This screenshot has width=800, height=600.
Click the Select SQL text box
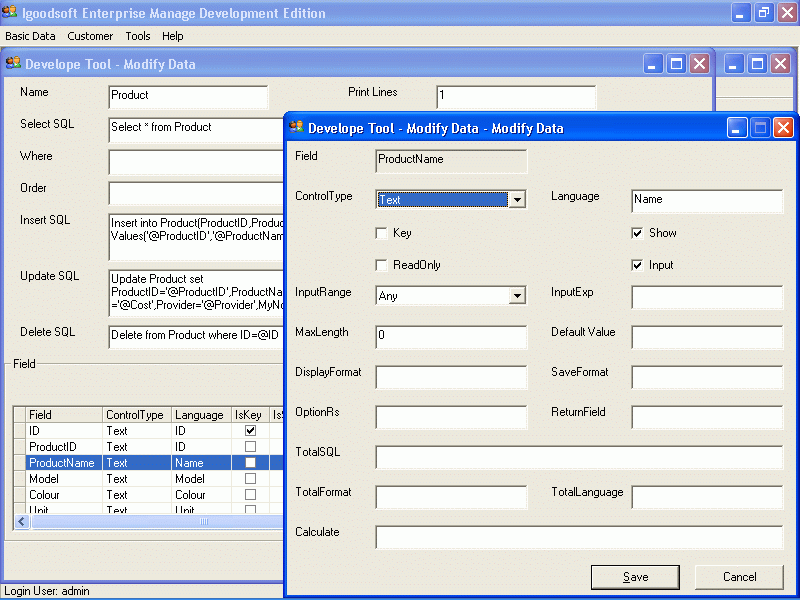click(196, 130)
